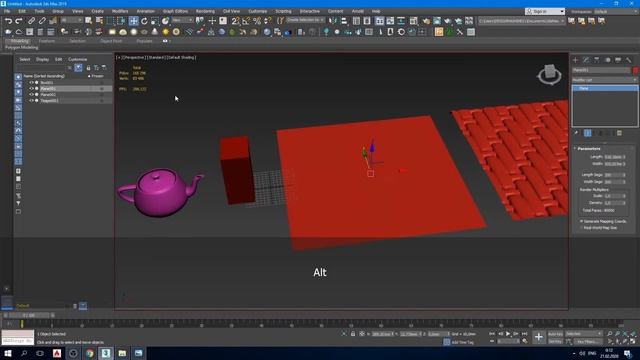The image size is (640, 360).
Task: Click the yellow sun light icon
Action: pyautogui.click(x=166, y=32)
